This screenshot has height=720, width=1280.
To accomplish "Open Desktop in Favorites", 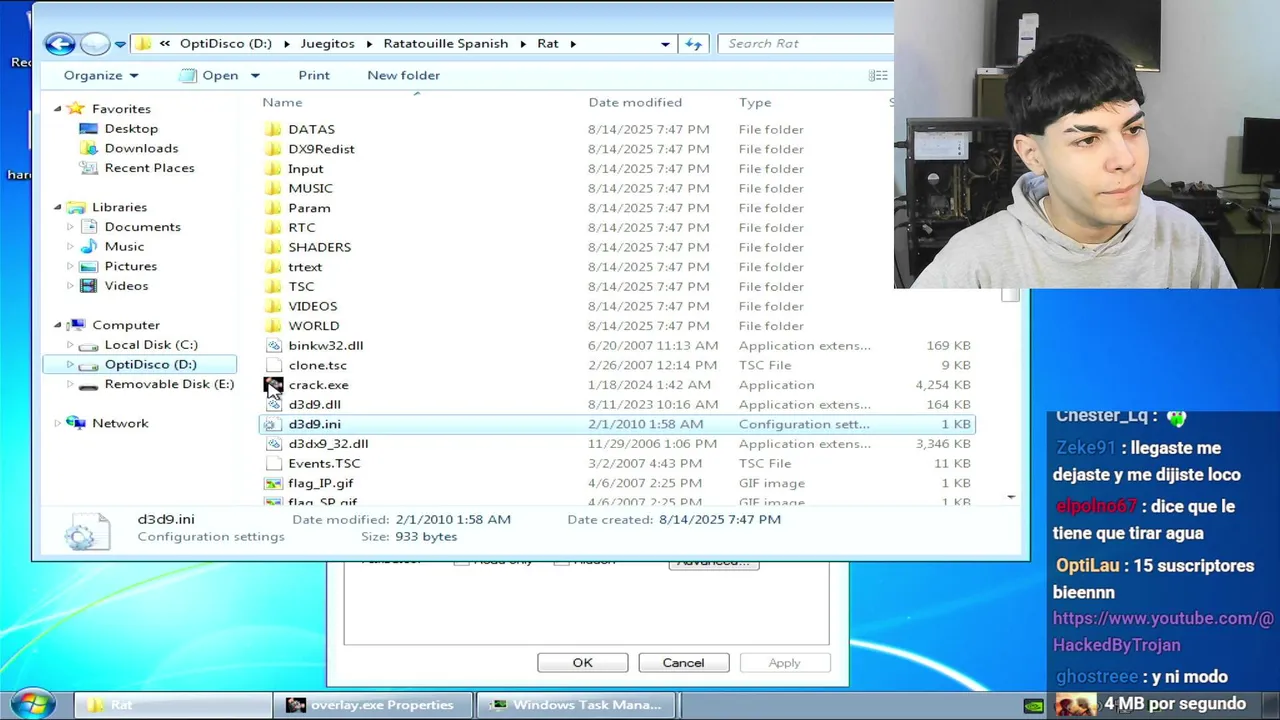I will 131,128.
